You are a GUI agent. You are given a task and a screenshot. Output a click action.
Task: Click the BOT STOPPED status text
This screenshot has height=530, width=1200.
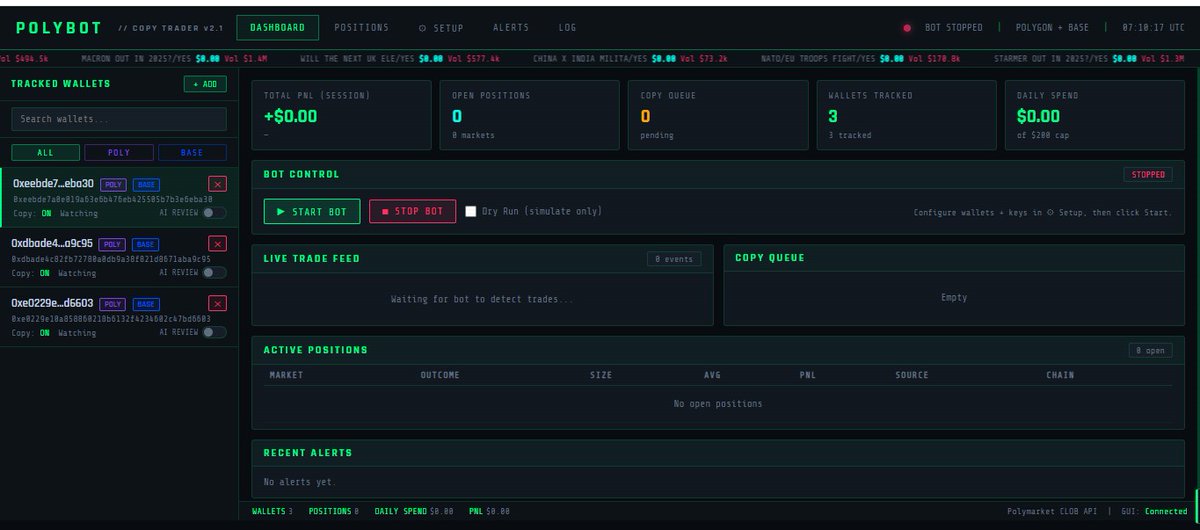(953, 28)
